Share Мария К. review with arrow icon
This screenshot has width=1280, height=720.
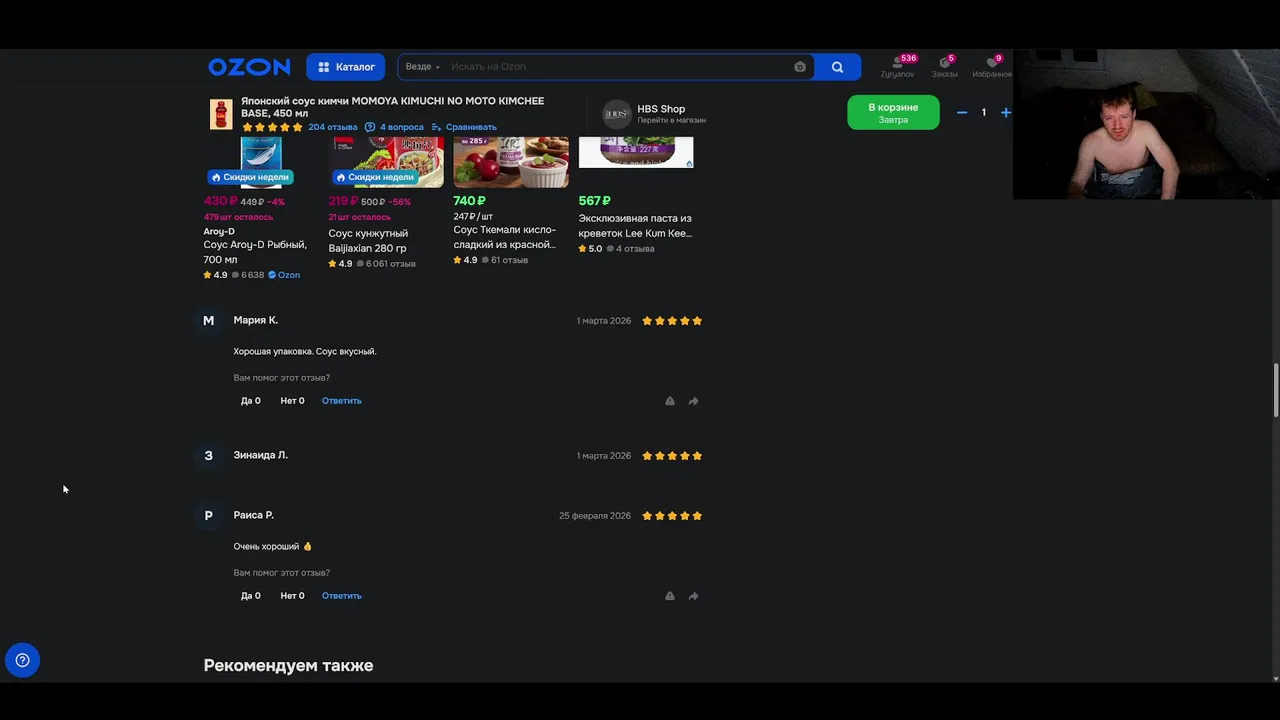(693, 401)
